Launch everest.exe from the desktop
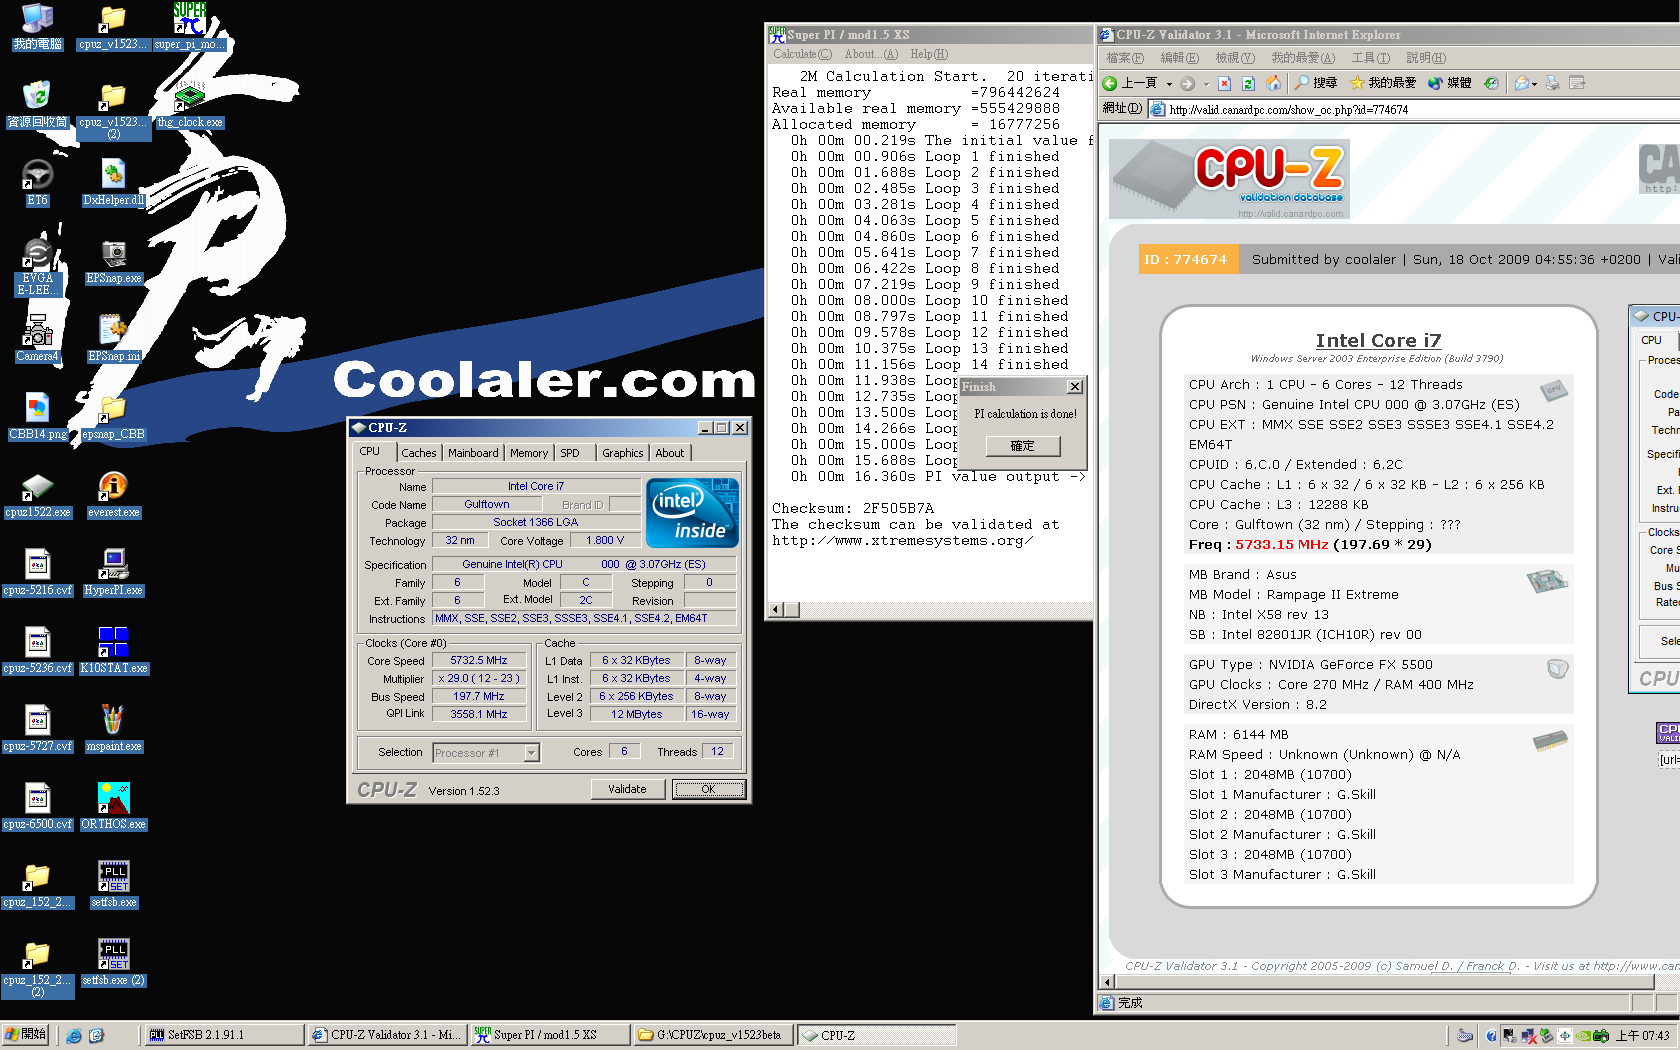 tap(113, 494)
